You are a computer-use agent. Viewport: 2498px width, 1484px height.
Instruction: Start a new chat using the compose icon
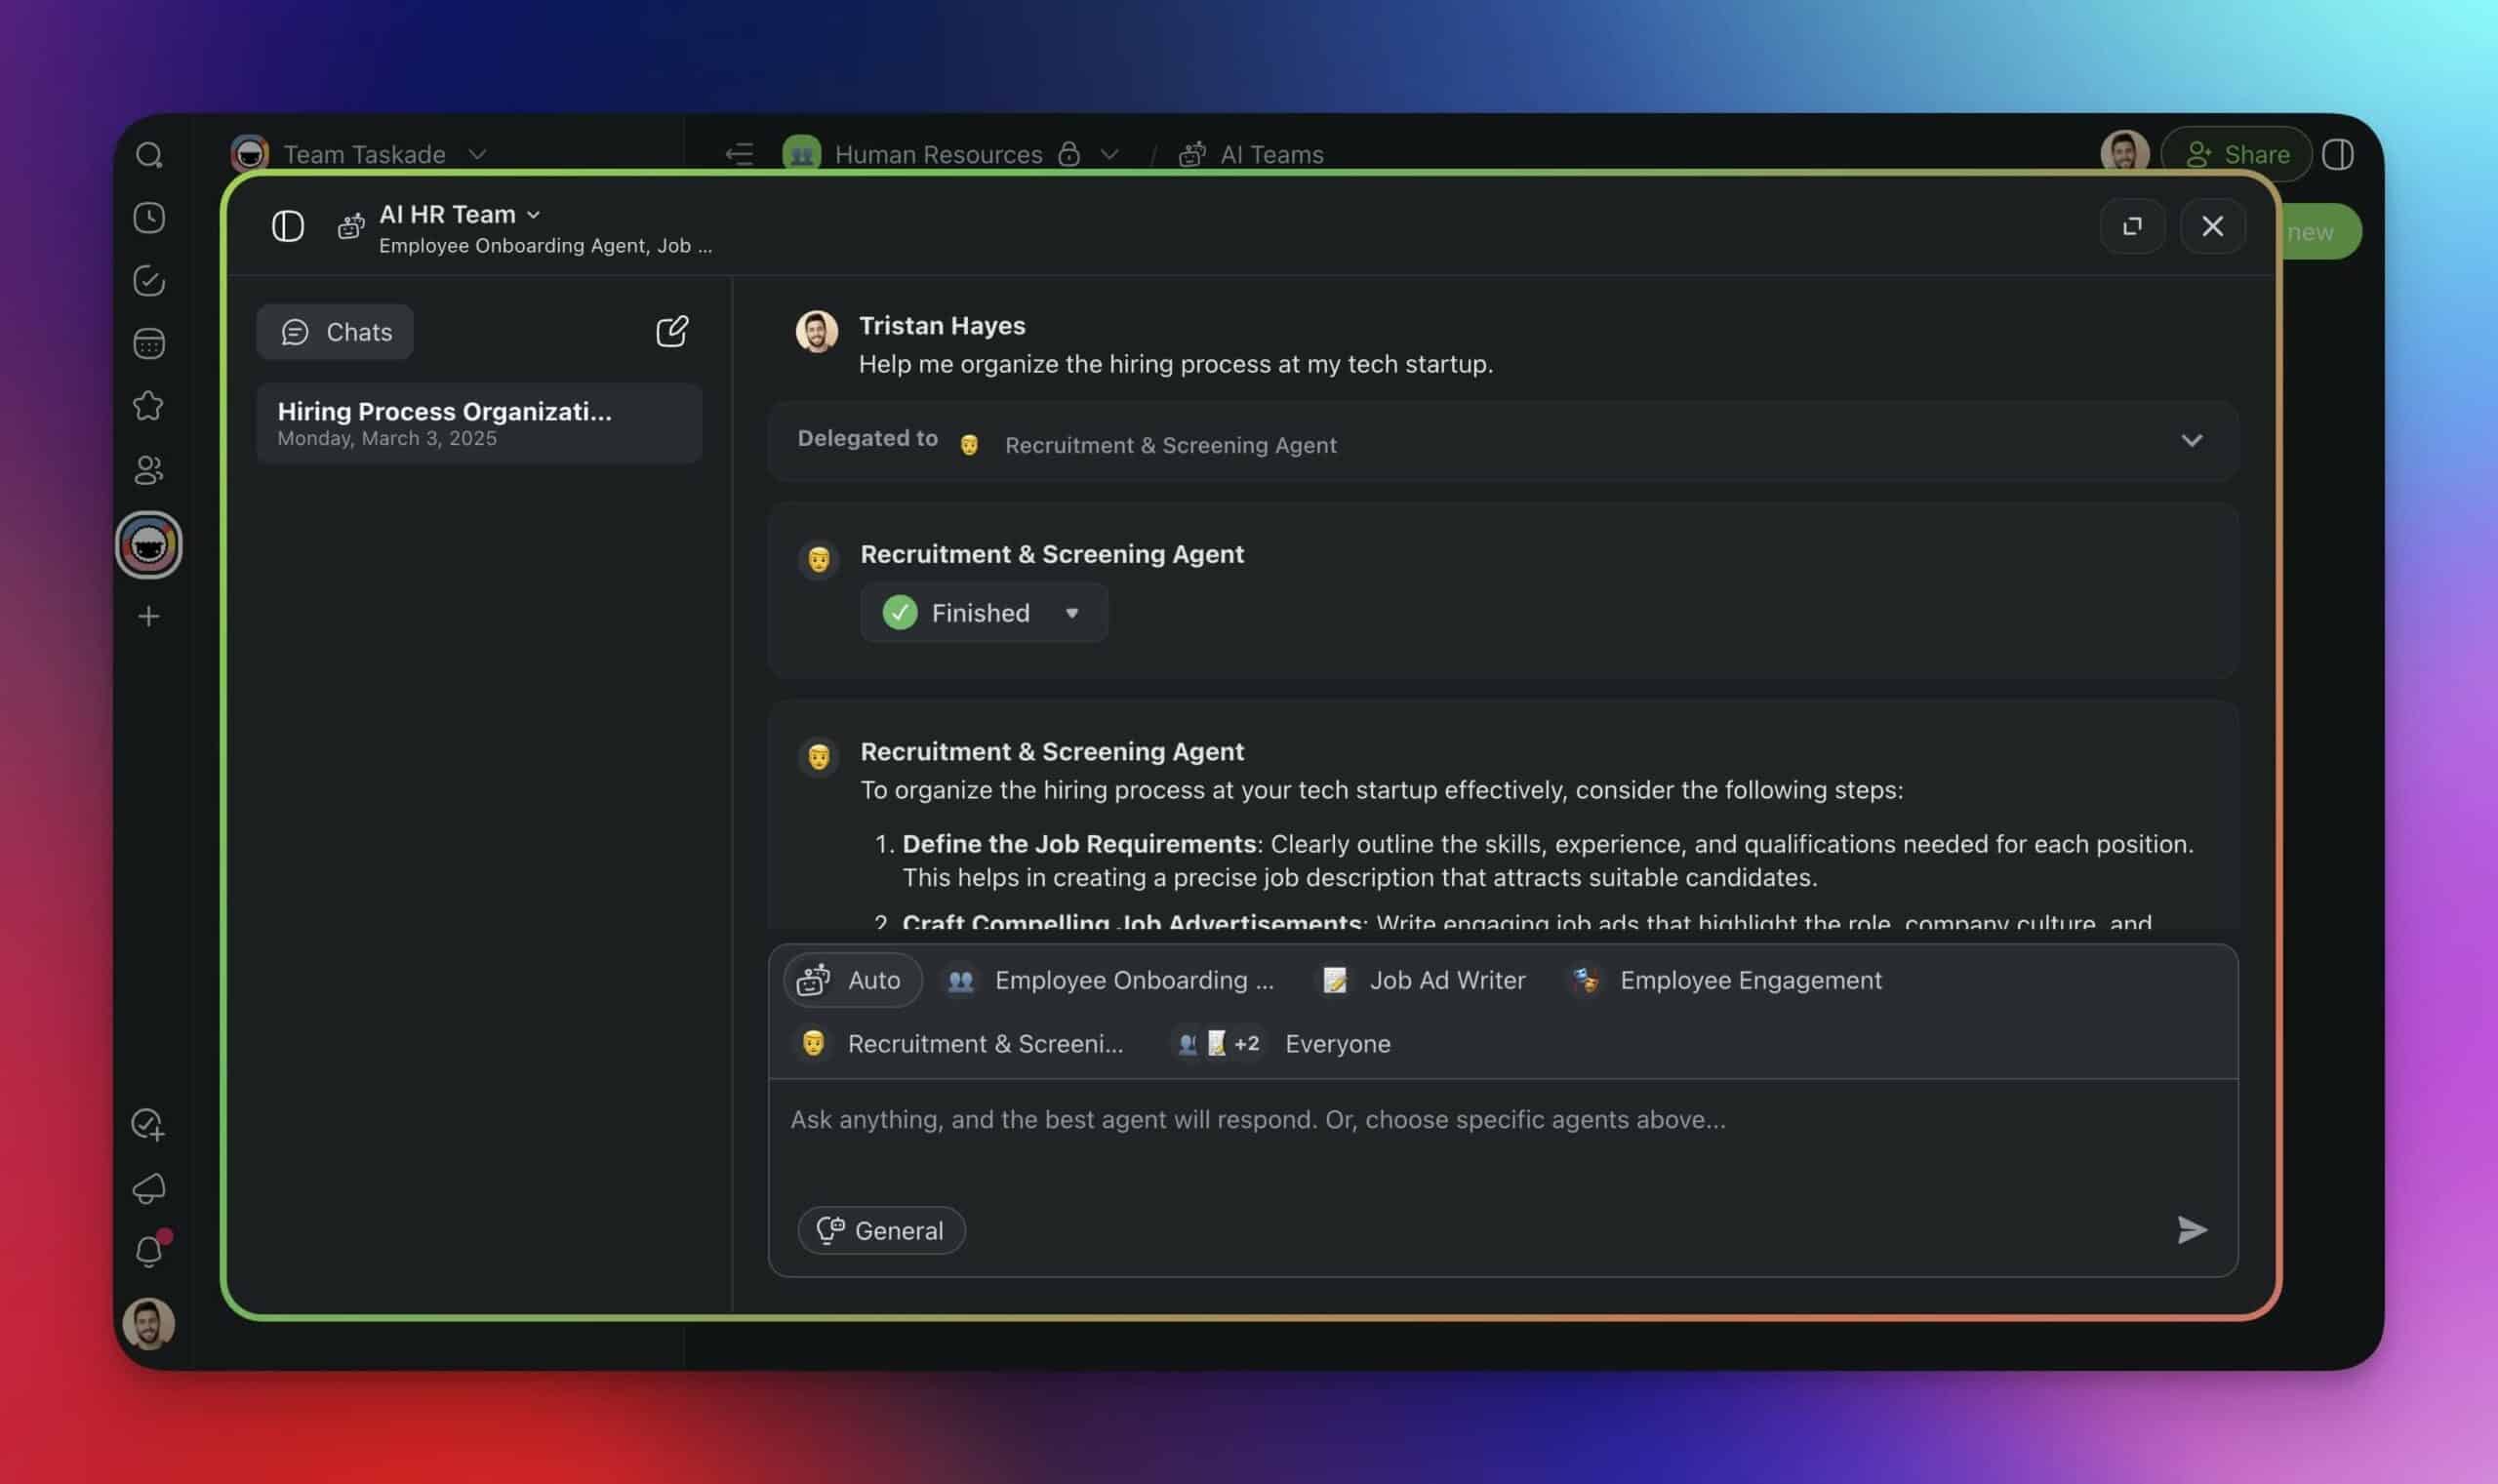coord(673,330)
